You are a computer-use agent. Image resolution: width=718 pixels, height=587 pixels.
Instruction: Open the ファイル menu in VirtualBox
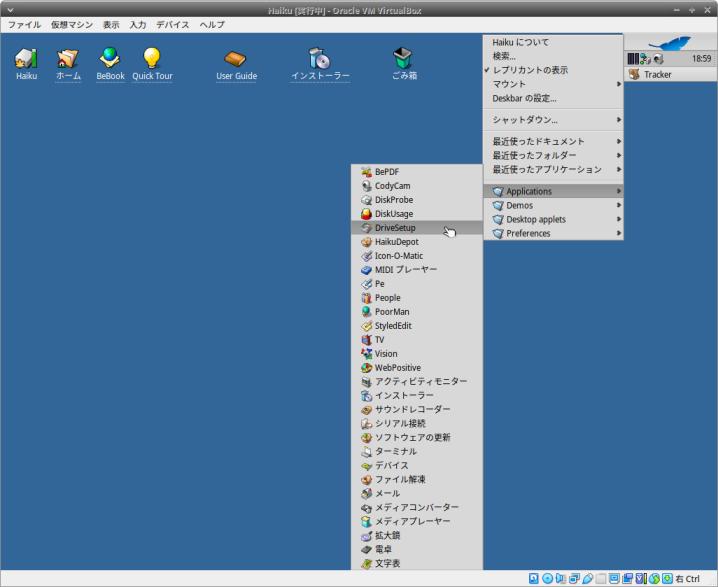[x=24, y=25]
